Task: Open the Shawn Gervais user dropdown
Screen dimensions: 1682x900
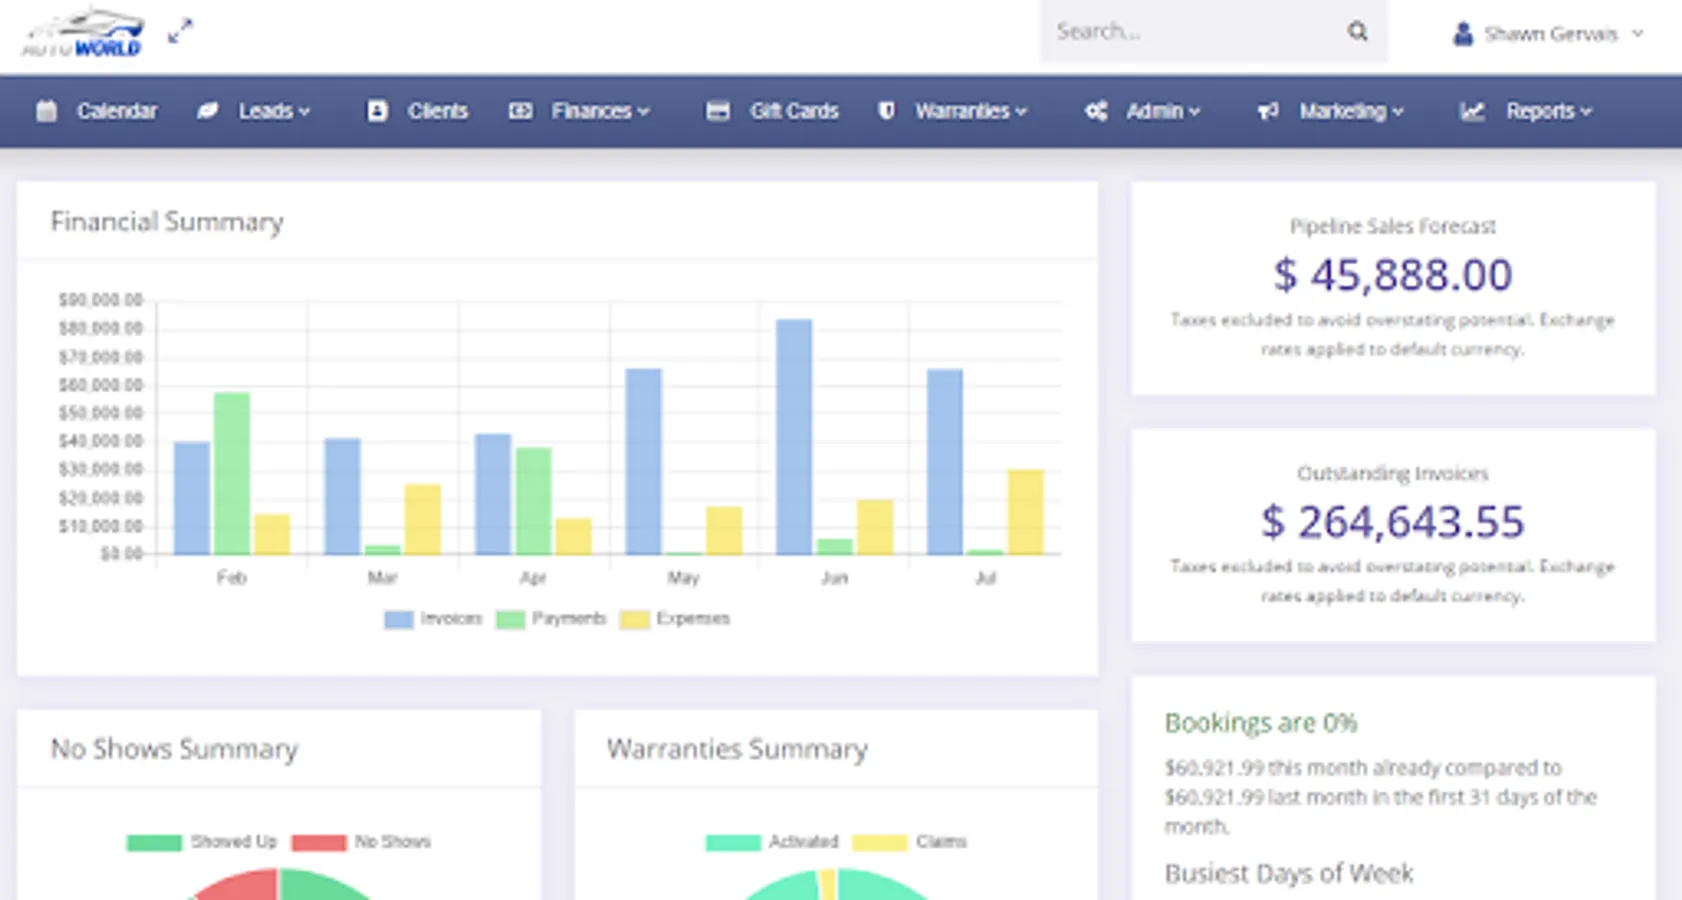Action: [x=1548, y=34]
